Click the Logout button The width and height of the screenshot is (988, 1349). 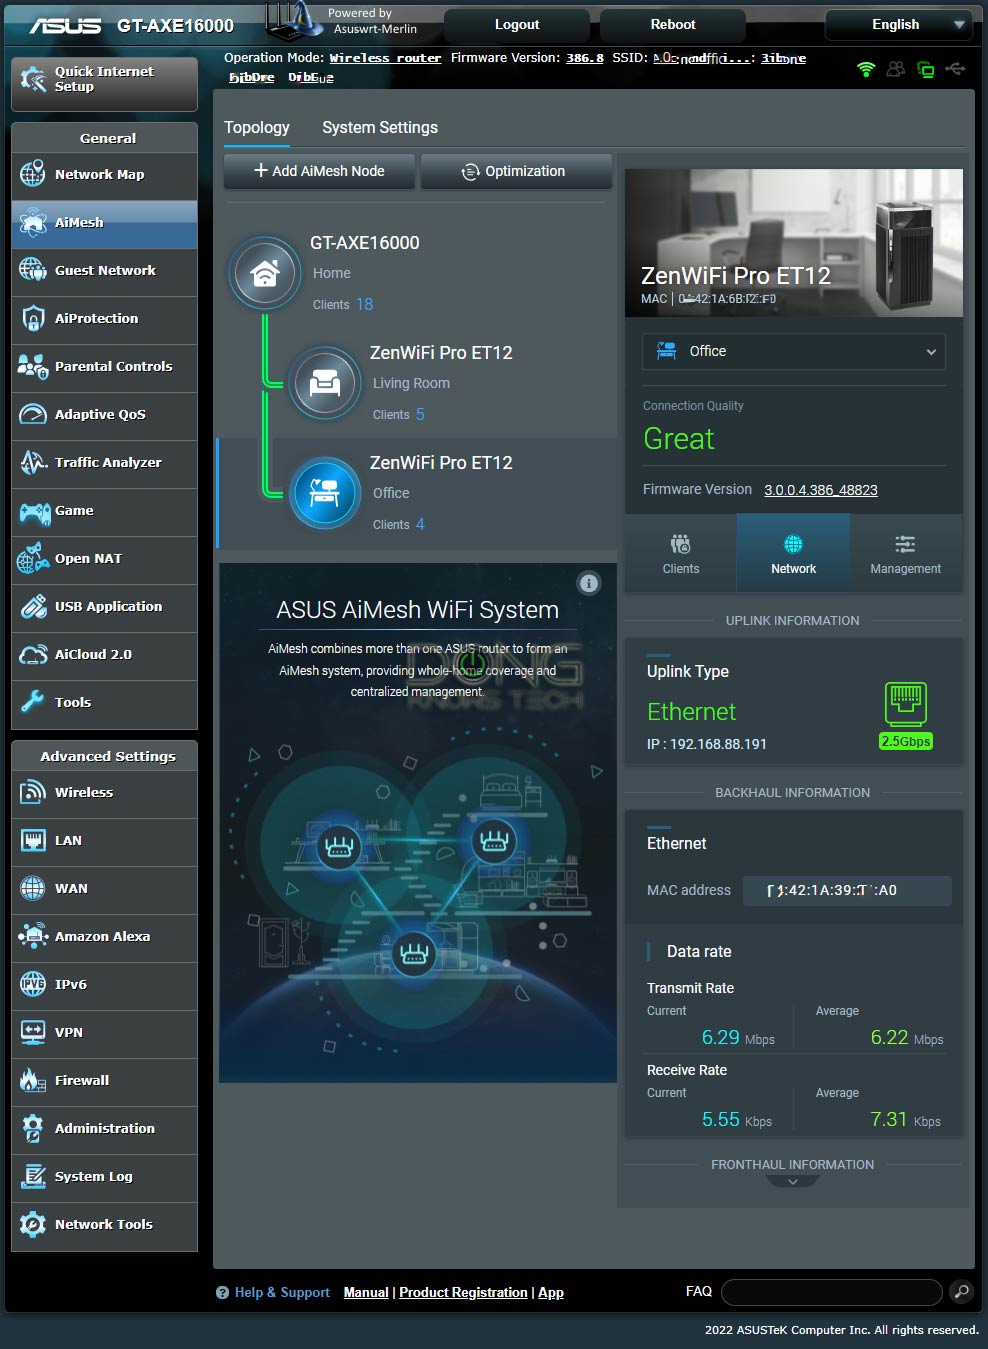click(517, 25)
